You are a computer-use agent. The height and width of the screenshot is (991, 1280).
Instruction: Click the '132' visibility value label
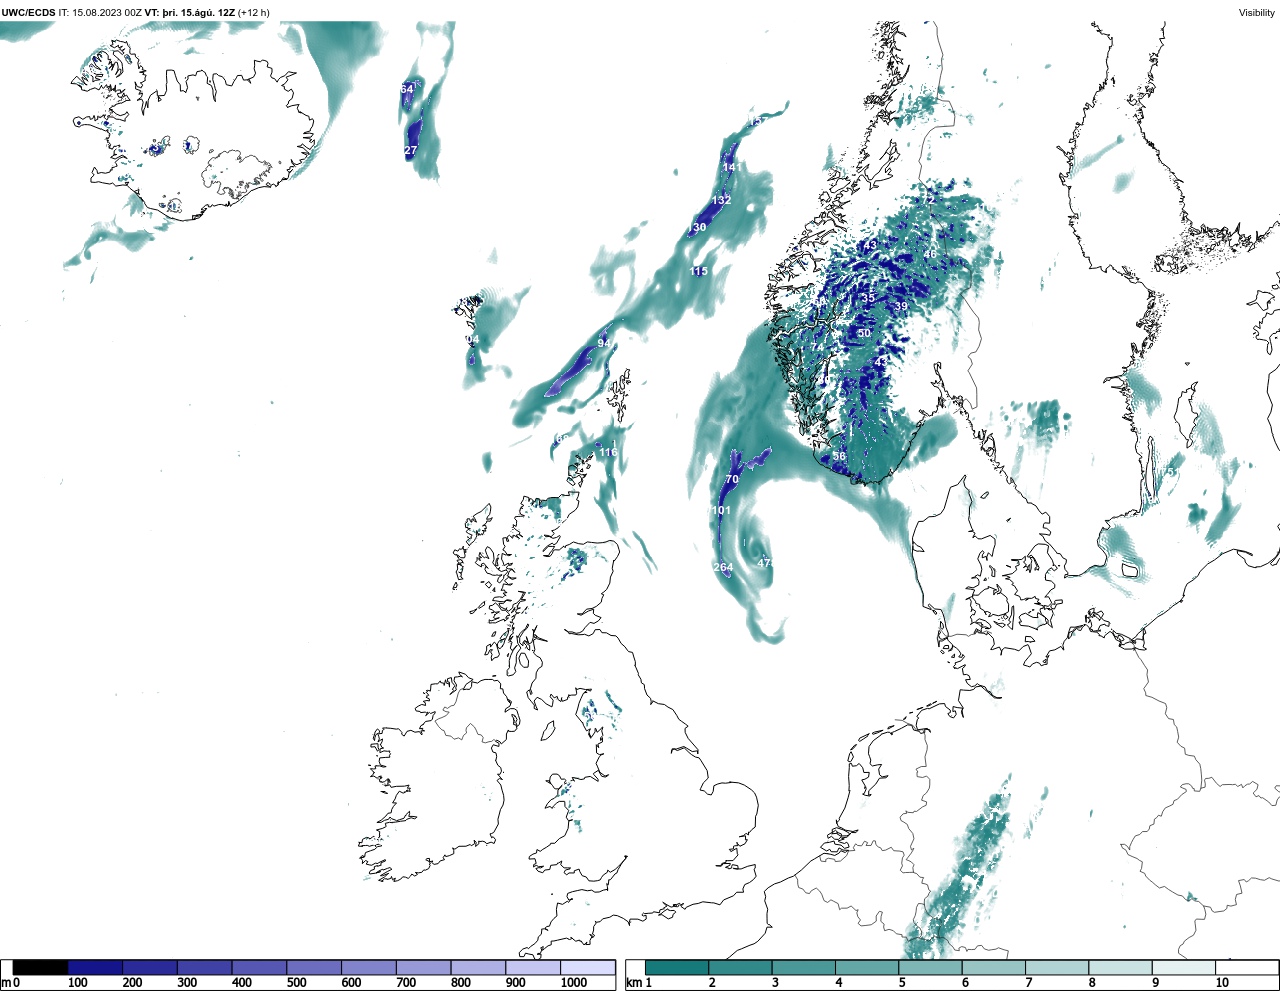coord(721,200)
